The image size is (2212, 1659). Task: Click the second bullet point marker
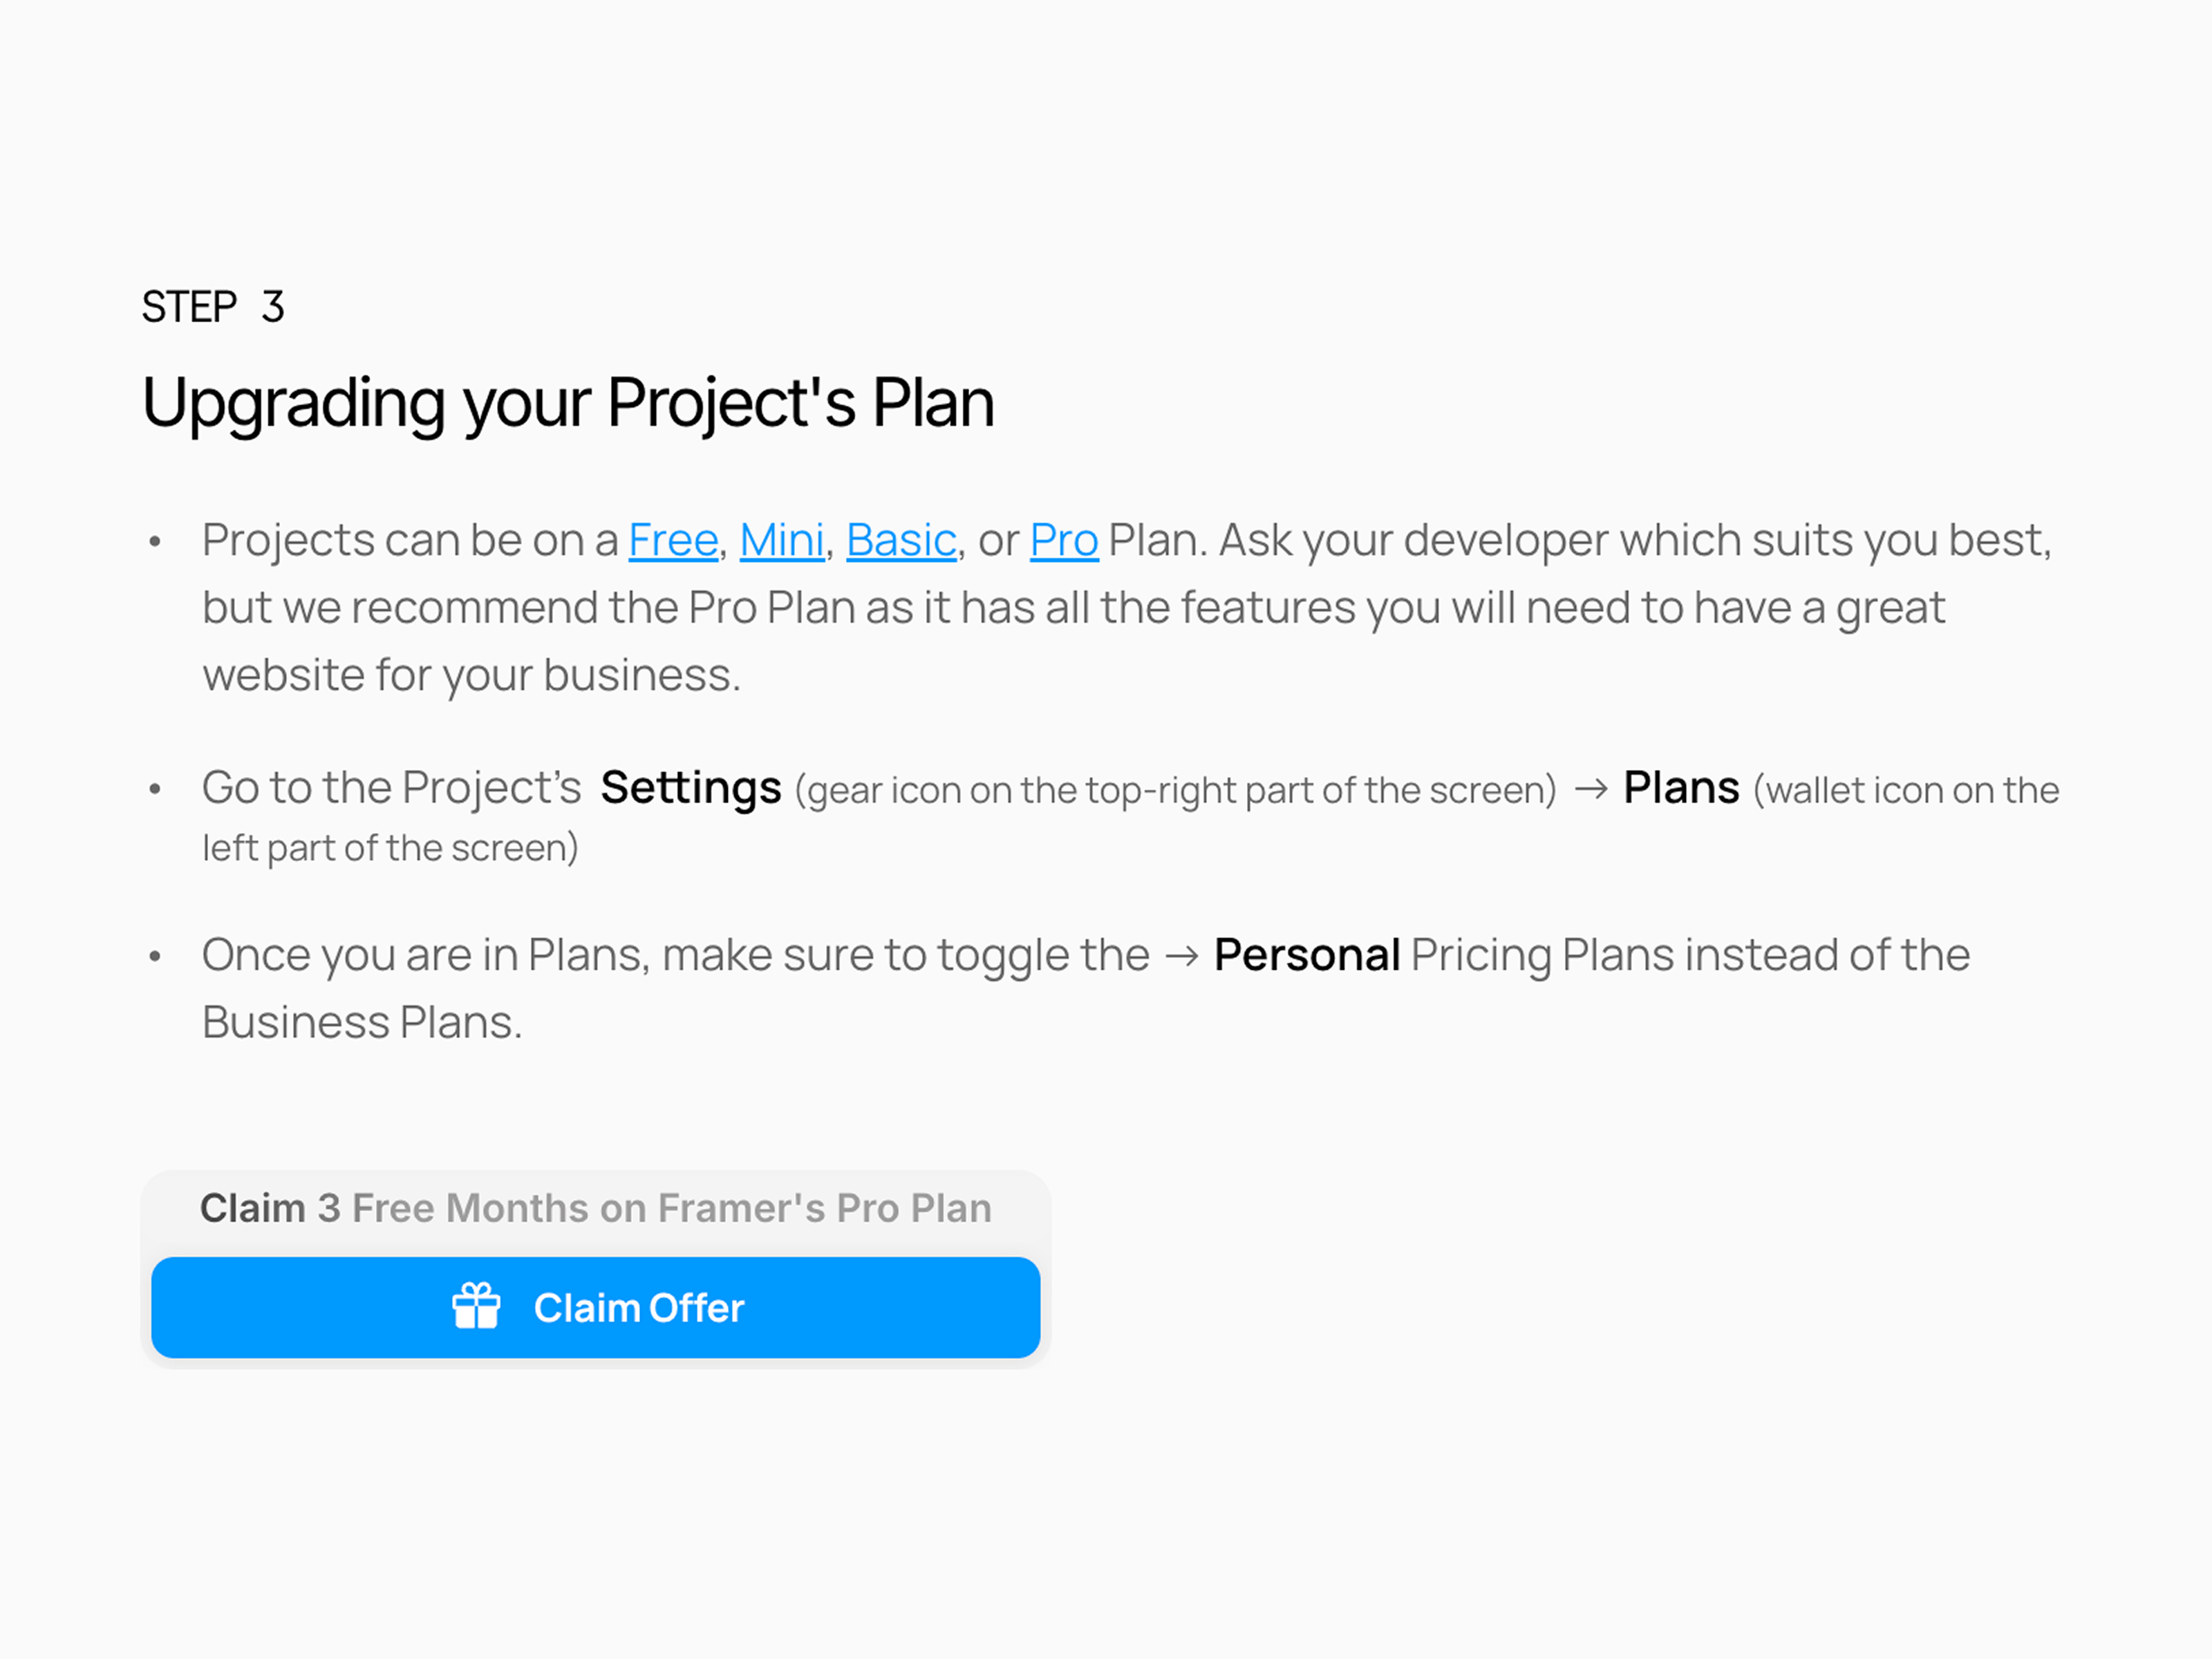click(155, 790)
